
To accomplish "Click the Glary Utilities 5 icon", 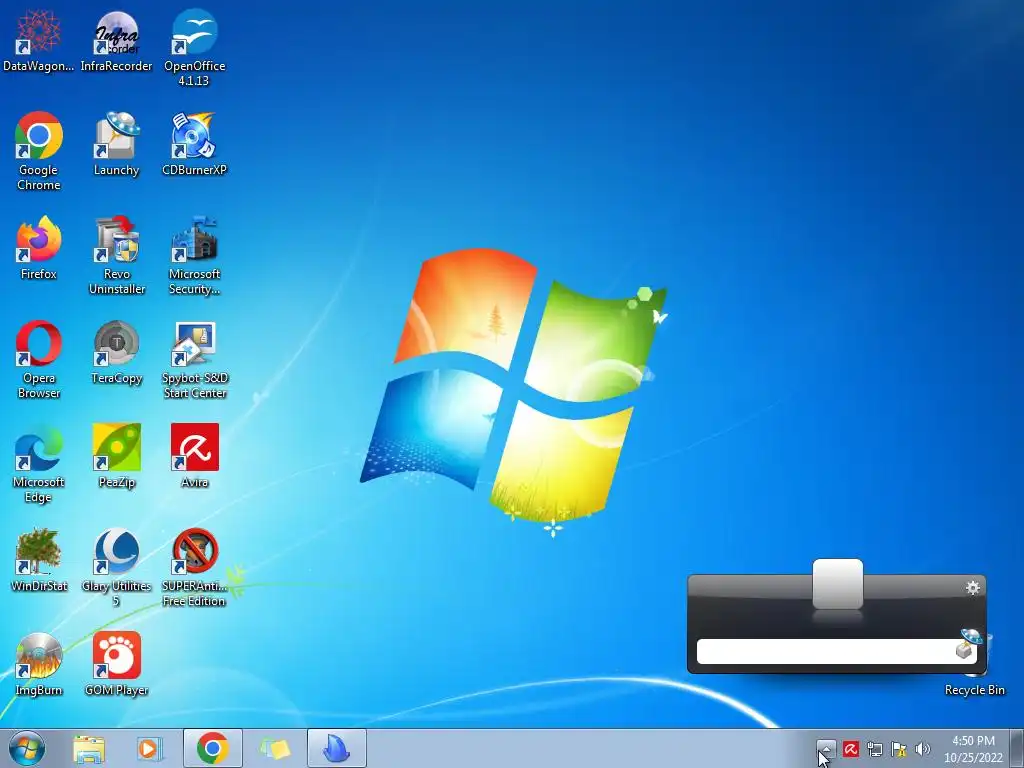I will [116, 567].
